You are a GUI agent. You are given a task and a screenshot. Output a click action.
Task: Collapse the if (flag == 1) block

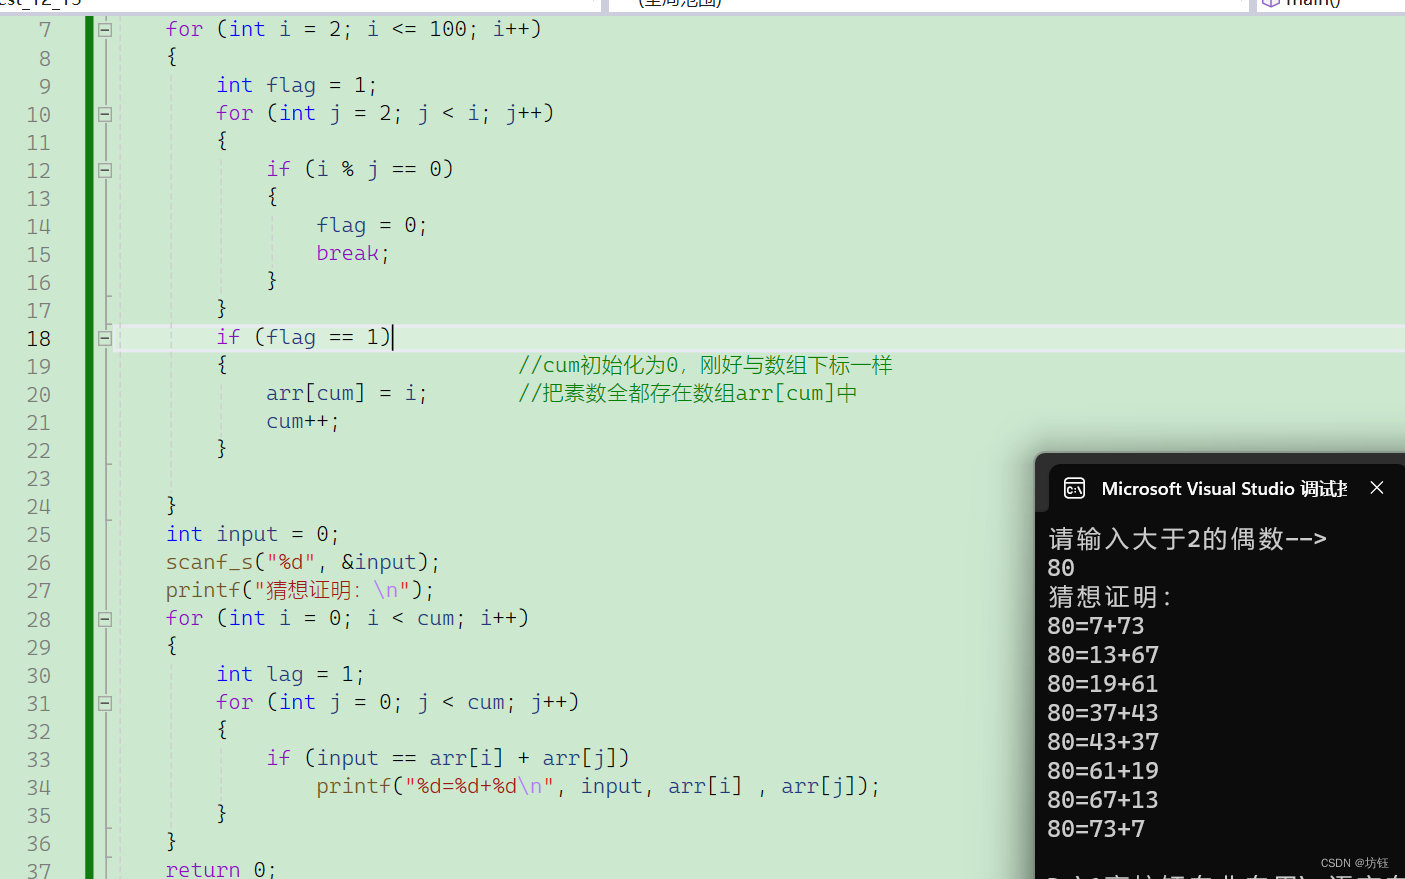104,338
